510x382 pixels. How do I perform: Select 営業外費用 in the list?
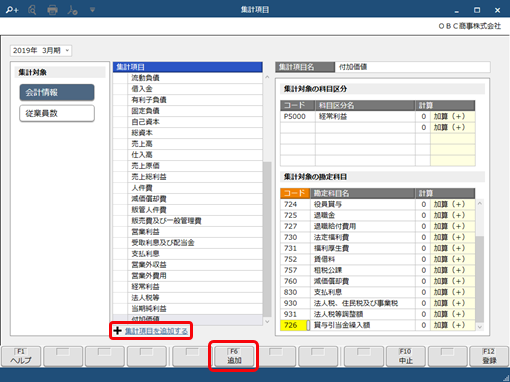tap(188, 276)
